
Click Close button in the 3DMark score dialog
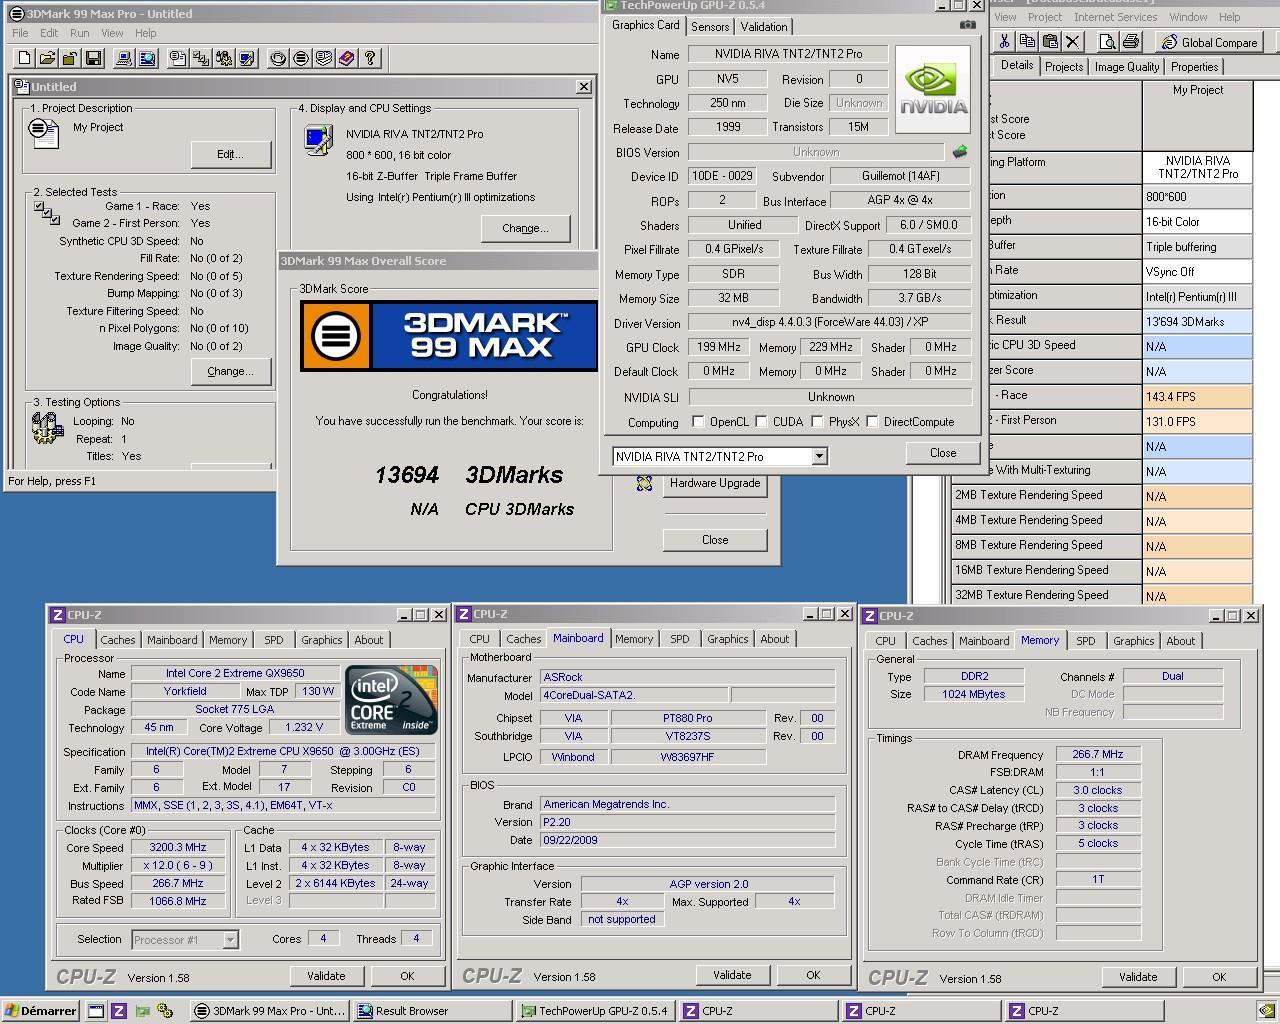point(715,540)
